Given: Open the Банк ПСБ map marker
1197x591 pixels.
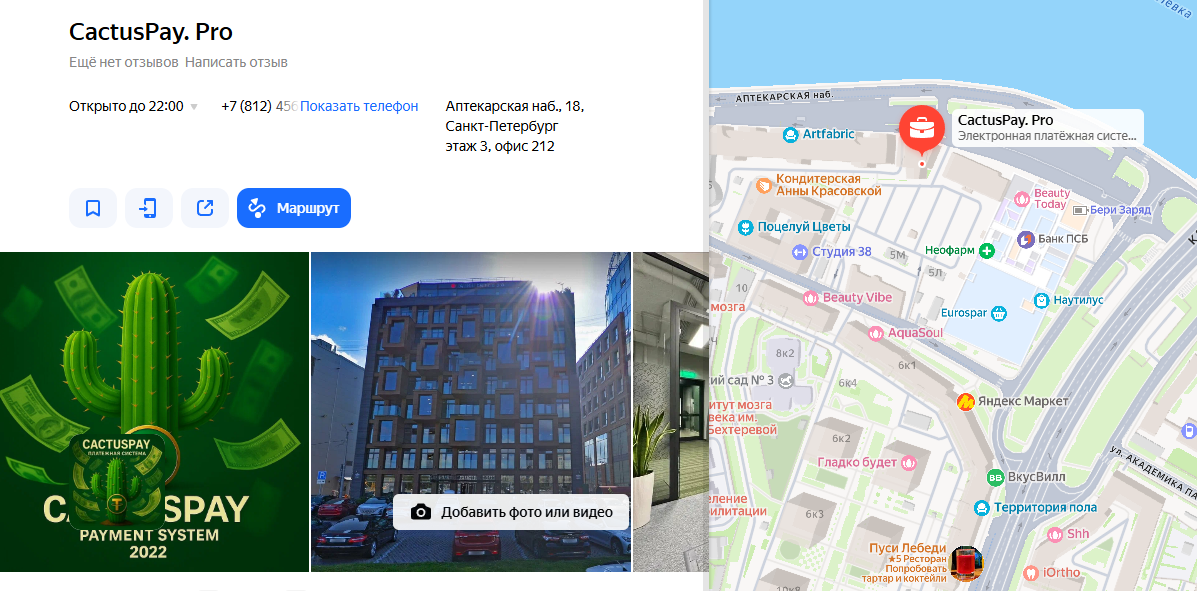Looking at the screenshot, I should click(x=1026, y=240).
